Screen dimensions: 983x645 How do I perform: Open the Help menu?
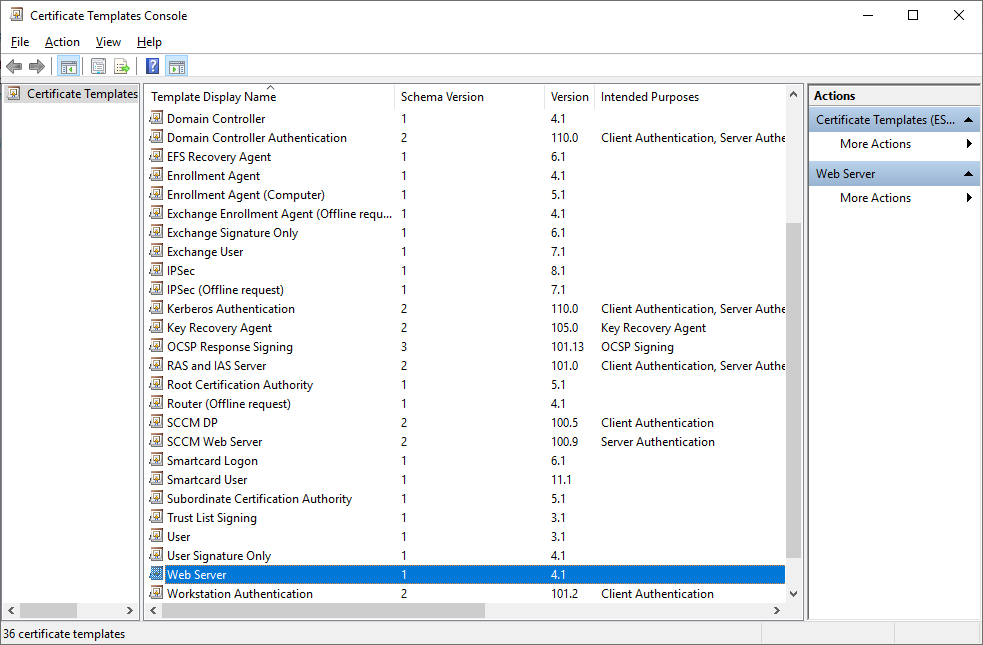[x=149, y=42]
